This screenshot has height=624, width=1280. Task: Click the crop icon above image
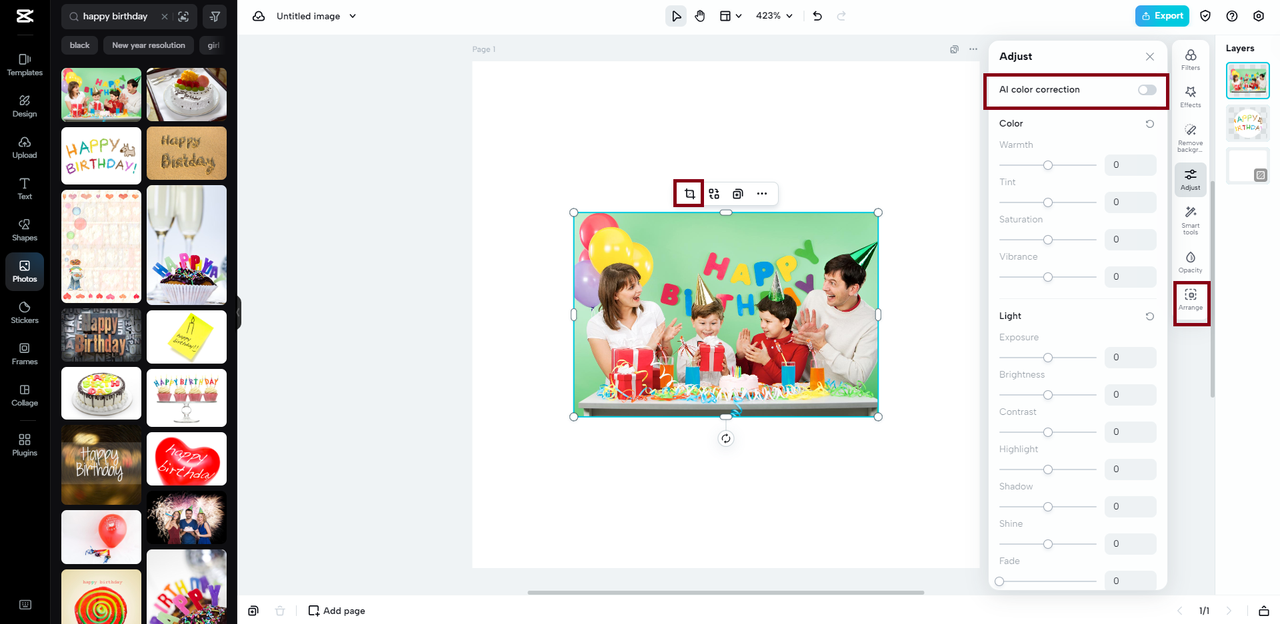coord(689,194)
